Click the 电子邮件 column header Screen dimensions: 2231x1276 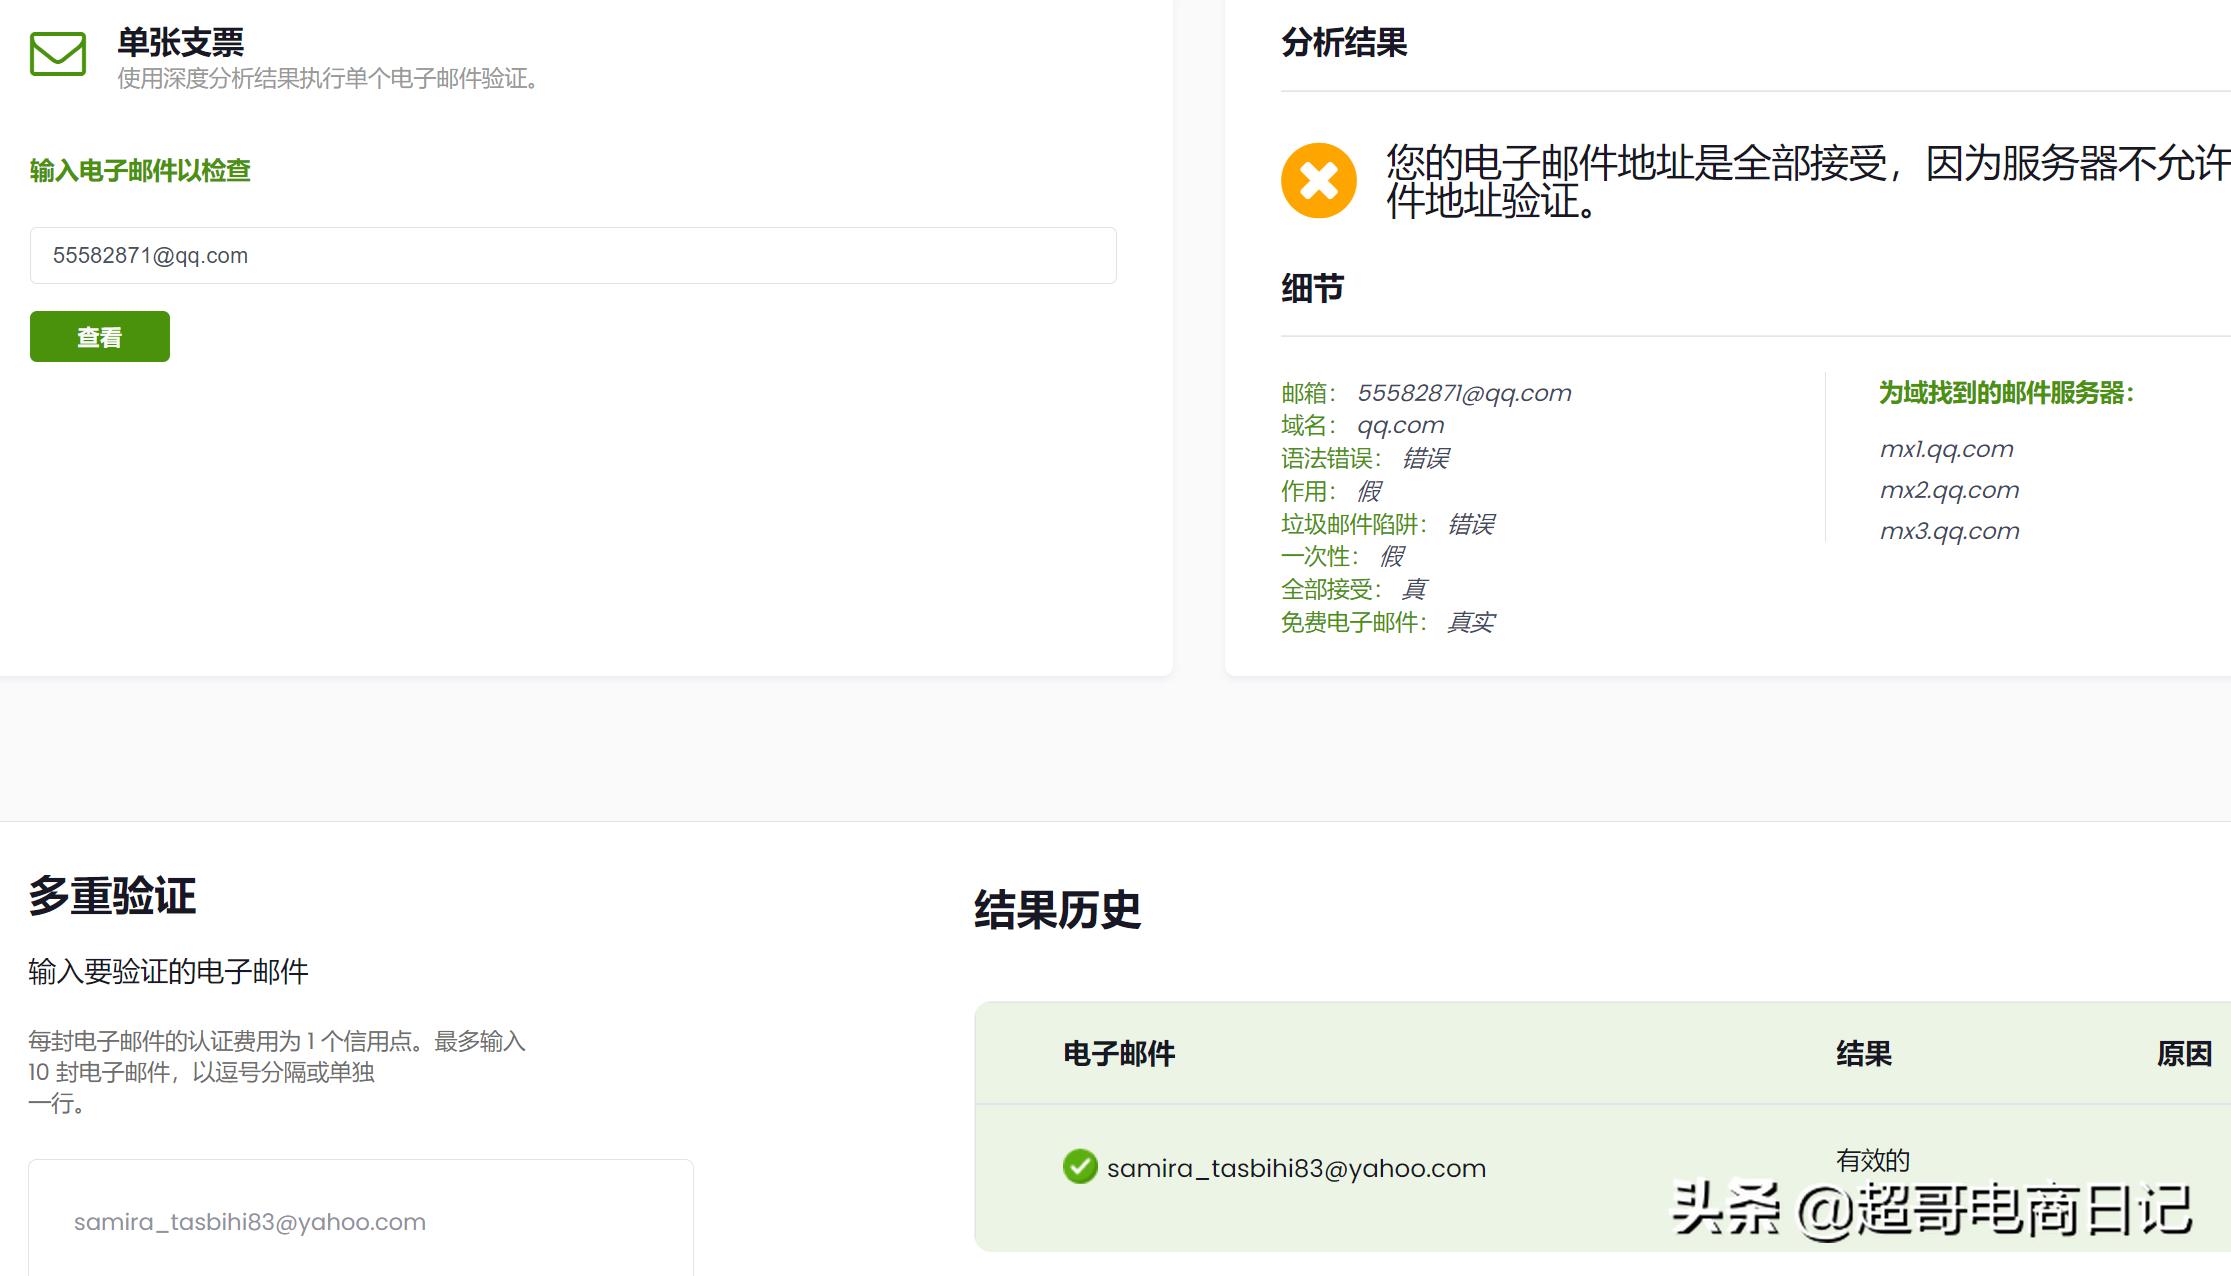[1118, 1053]
